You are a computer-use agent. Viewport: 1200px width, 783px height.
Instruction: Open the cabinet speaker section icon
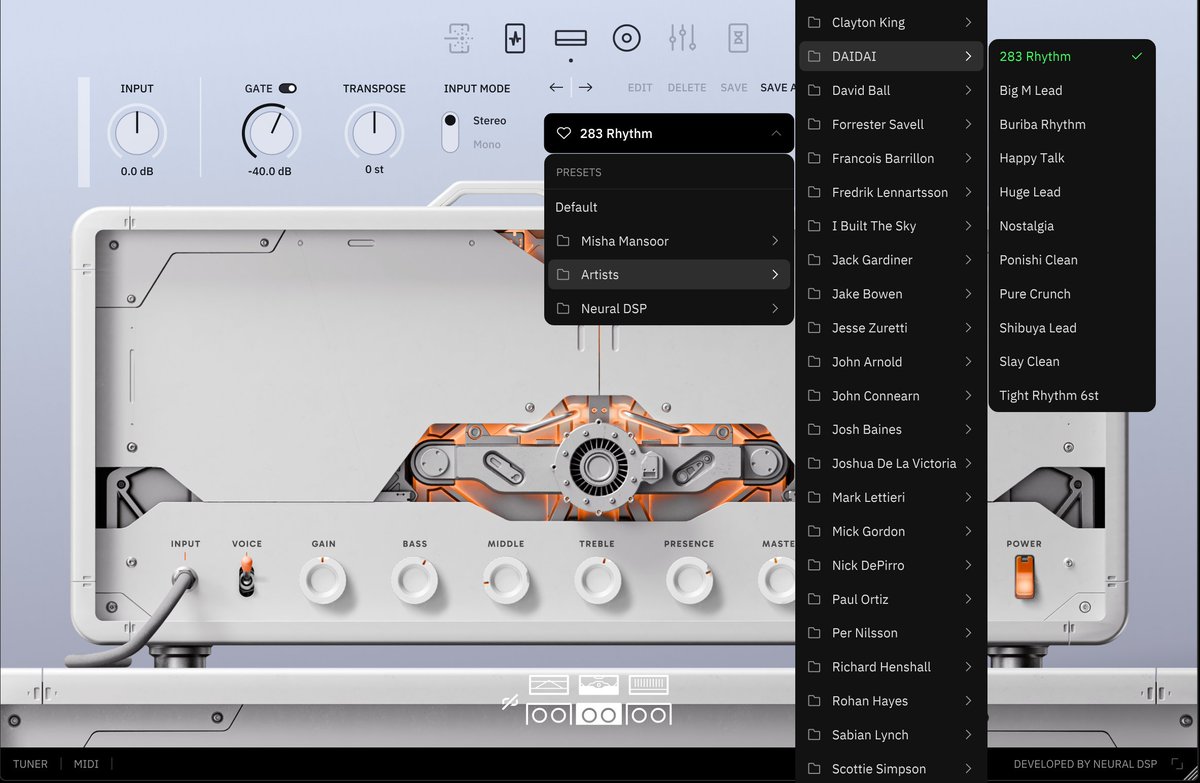pos(626,39)
